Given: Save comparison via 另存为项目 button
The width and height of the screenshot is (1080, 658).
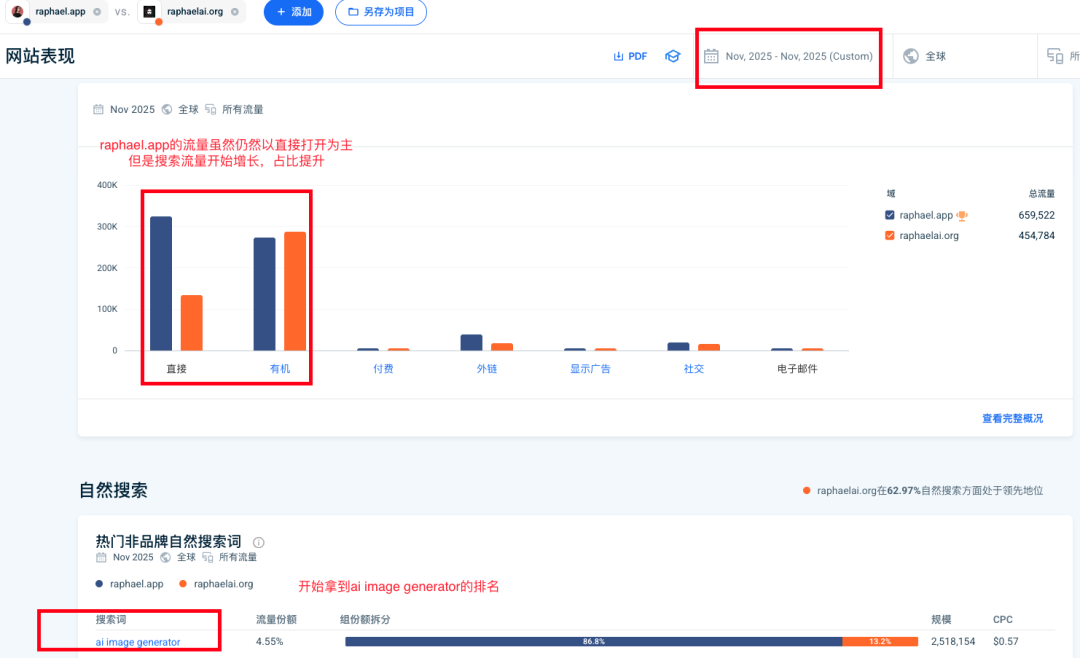Looking at the screenshot, I should (x=381, y=12).
